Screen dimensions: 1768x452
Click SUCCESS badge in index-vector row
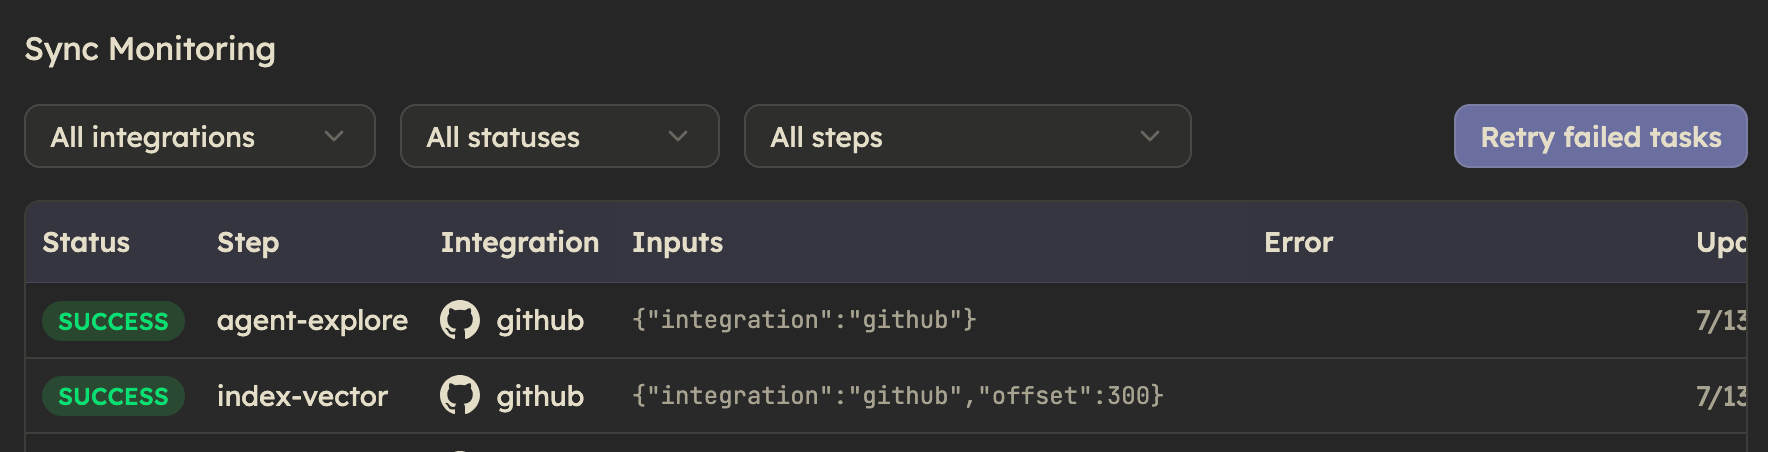tap(113, 396)
